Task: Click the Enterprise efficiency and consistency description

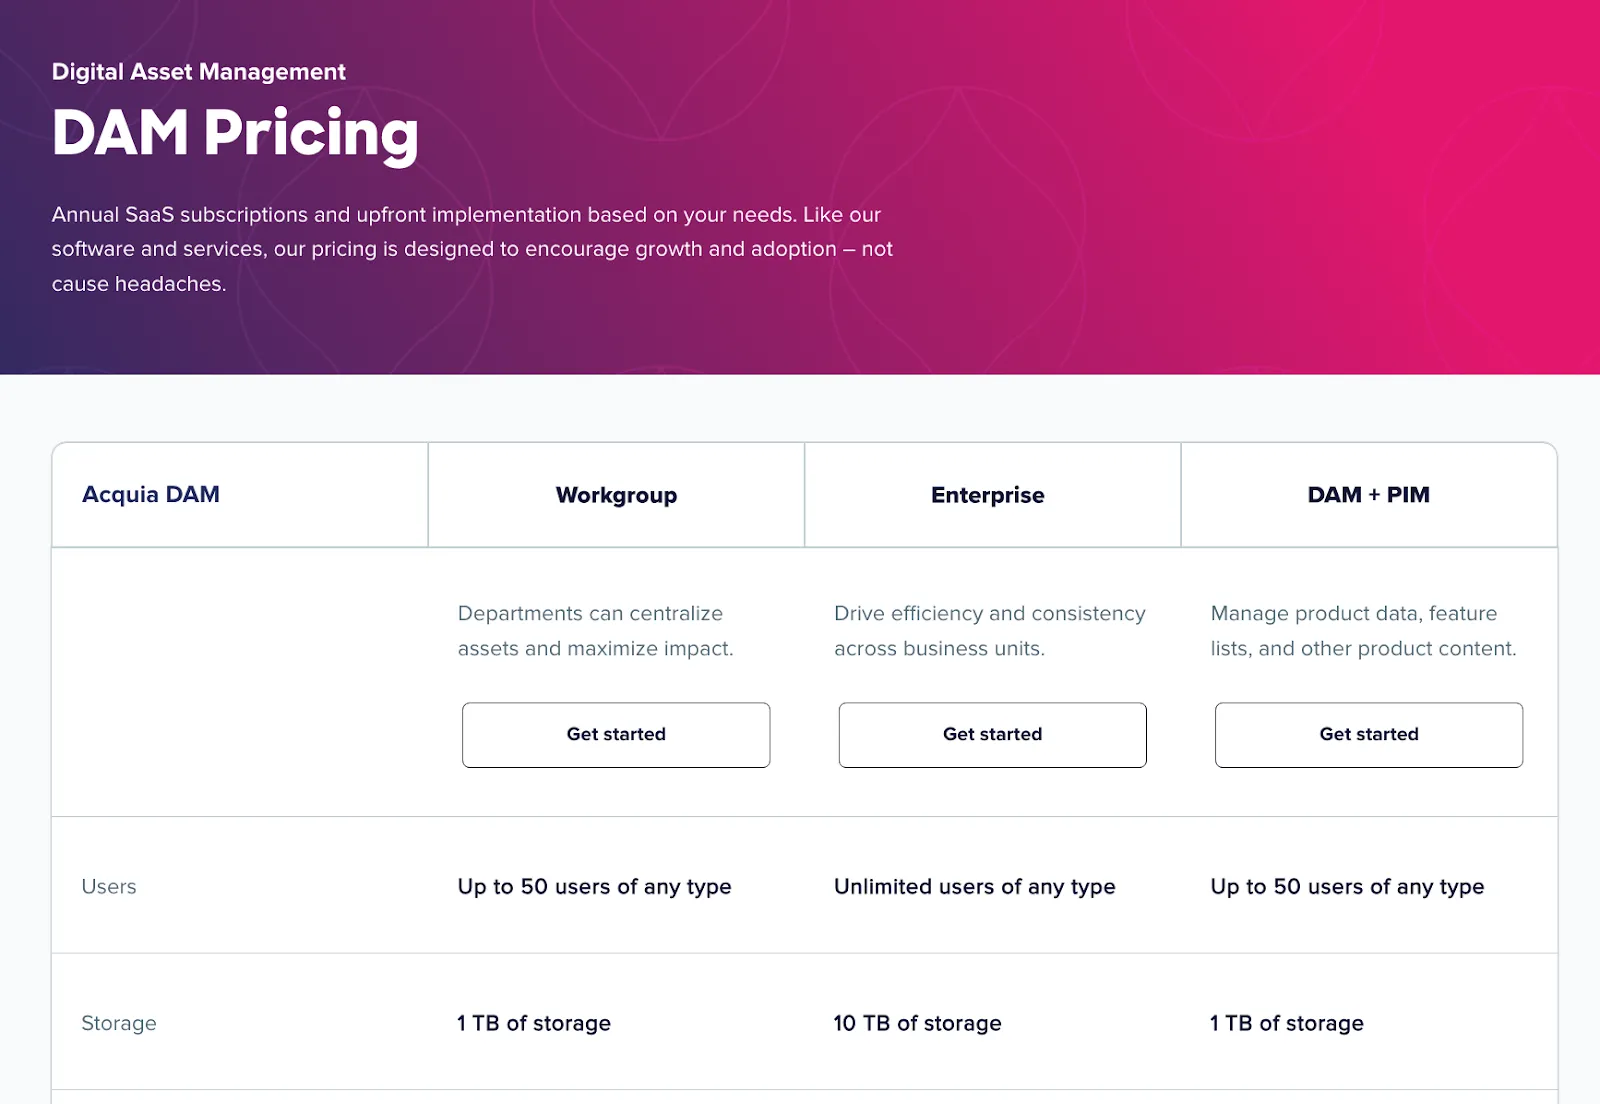Action: click(x=989, y=630)
